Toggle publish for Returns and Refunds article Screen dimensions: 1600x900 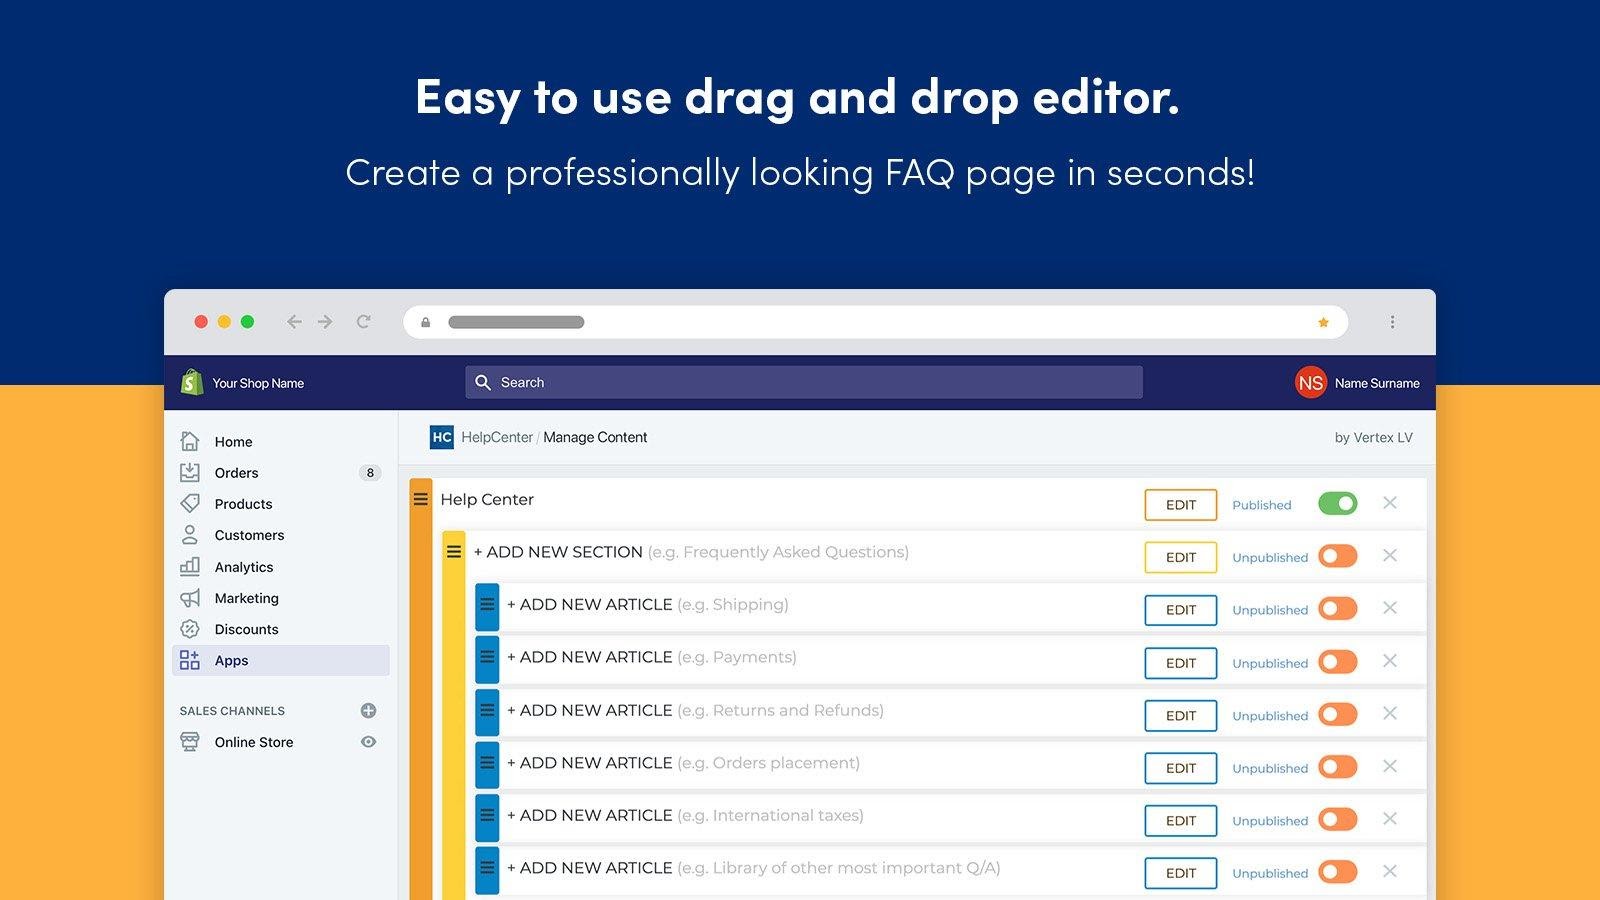[x=1337, y=714]
